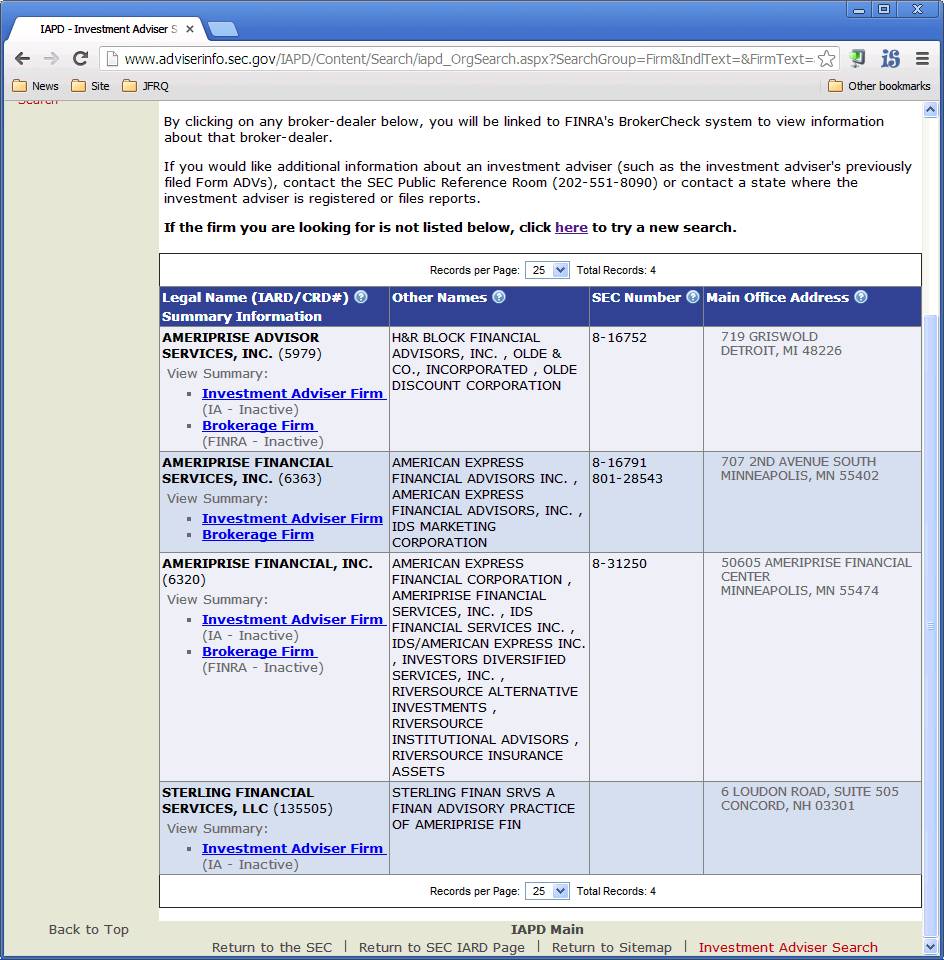Select the legal name AMERIPRISE ADVISOR SERVICES, INC.
The width and height of the screenshot is (944, 960).
point(241,345)
